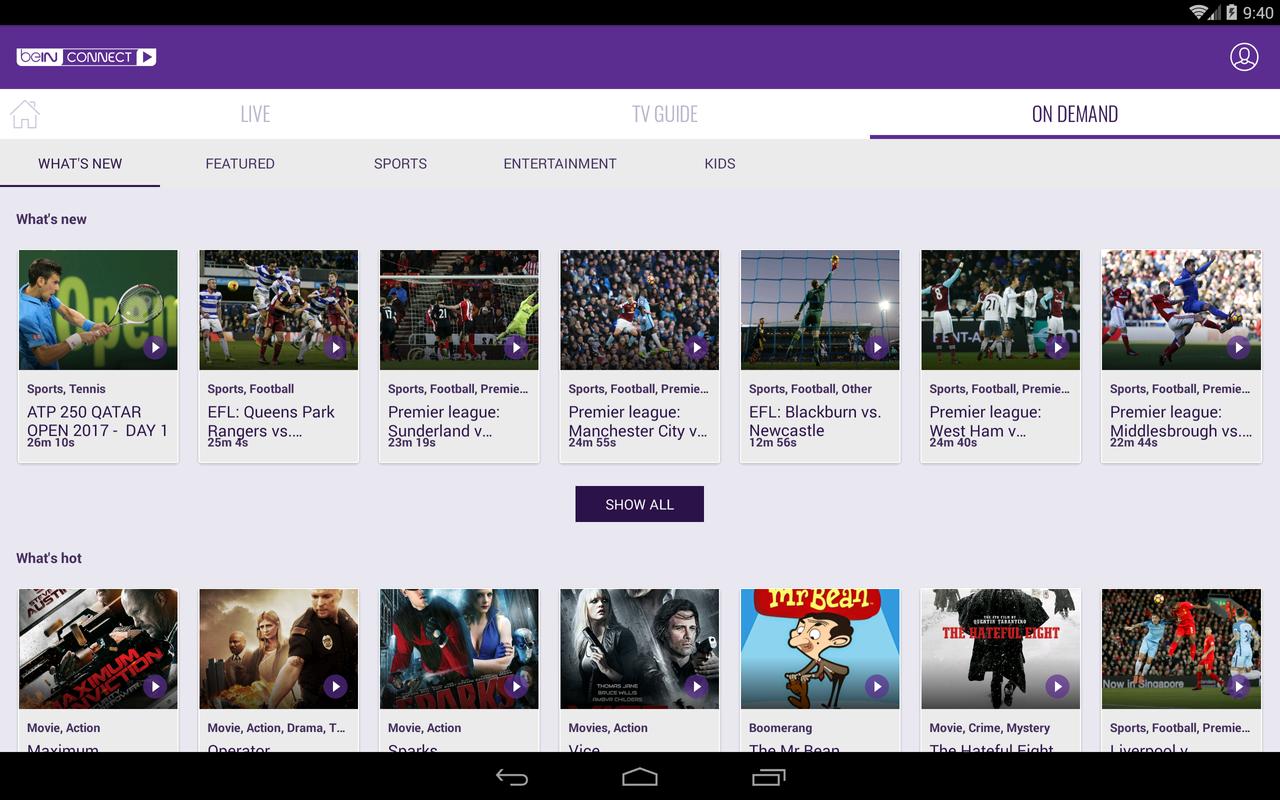1280x800 pixels.
Task: Play Operator movie play icon
Action: 335,686
